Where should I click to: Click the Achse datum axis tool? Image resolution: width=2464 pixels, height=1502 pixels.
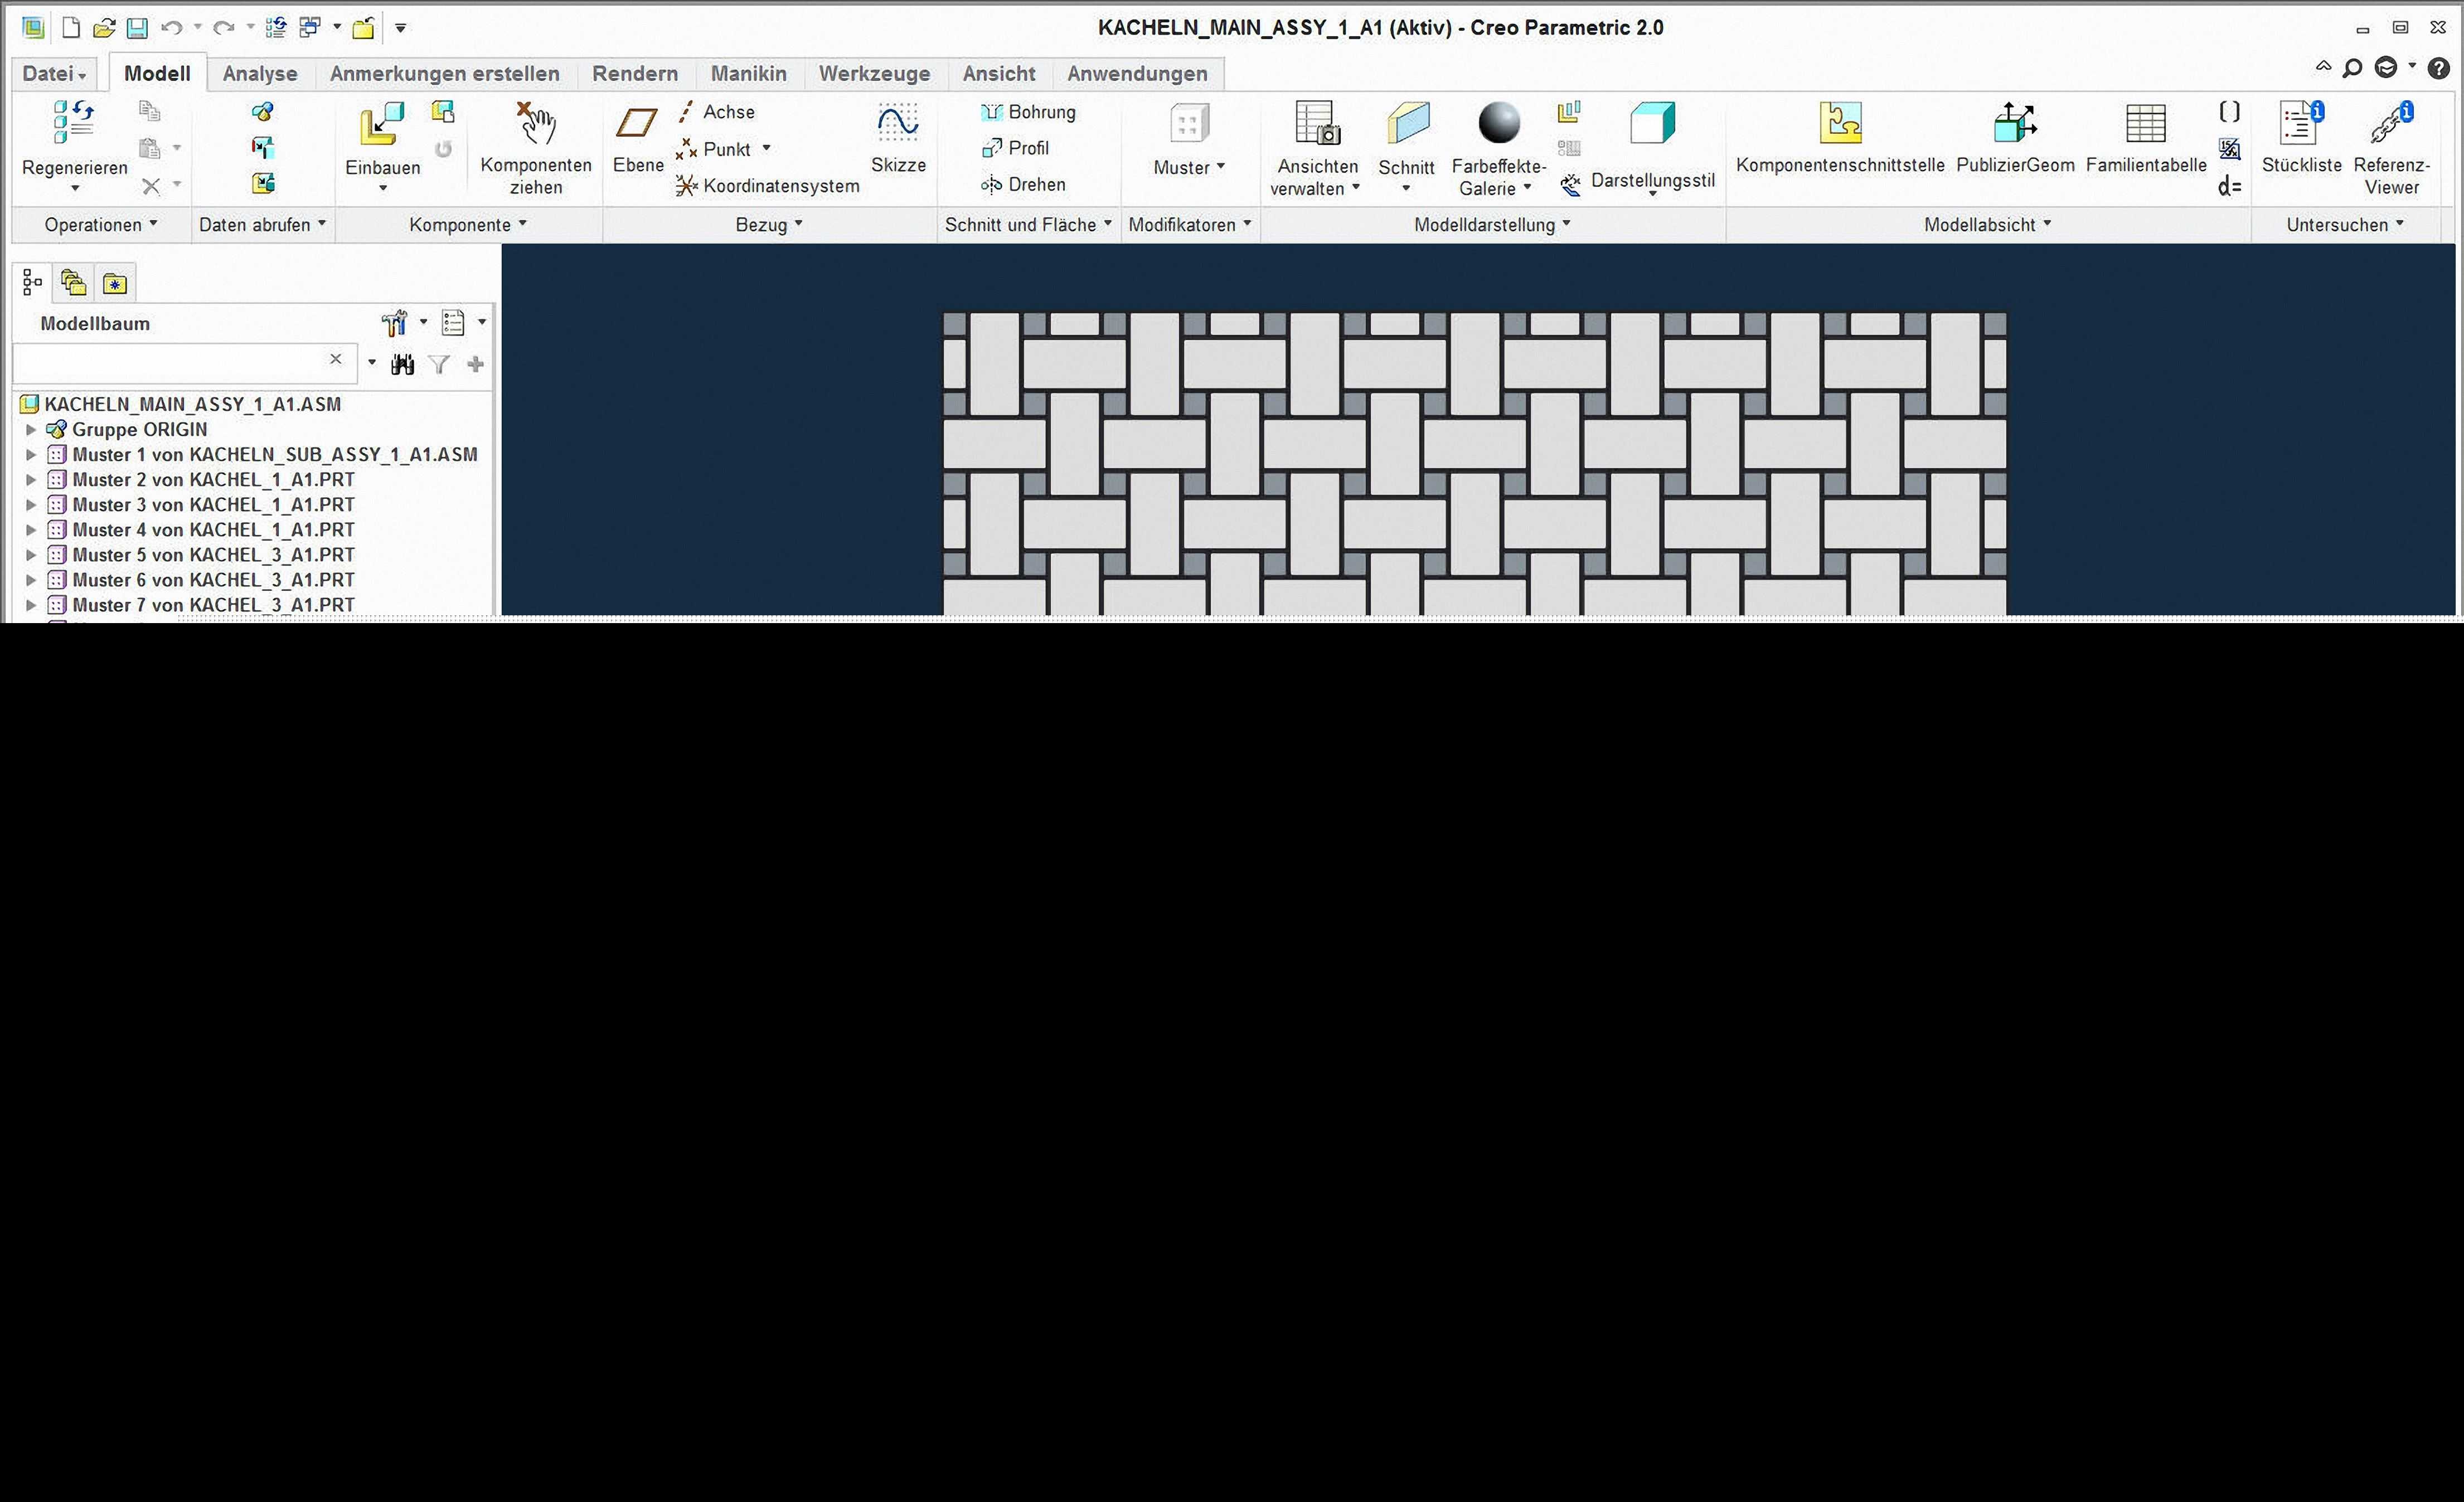click(x=716, y=112)
